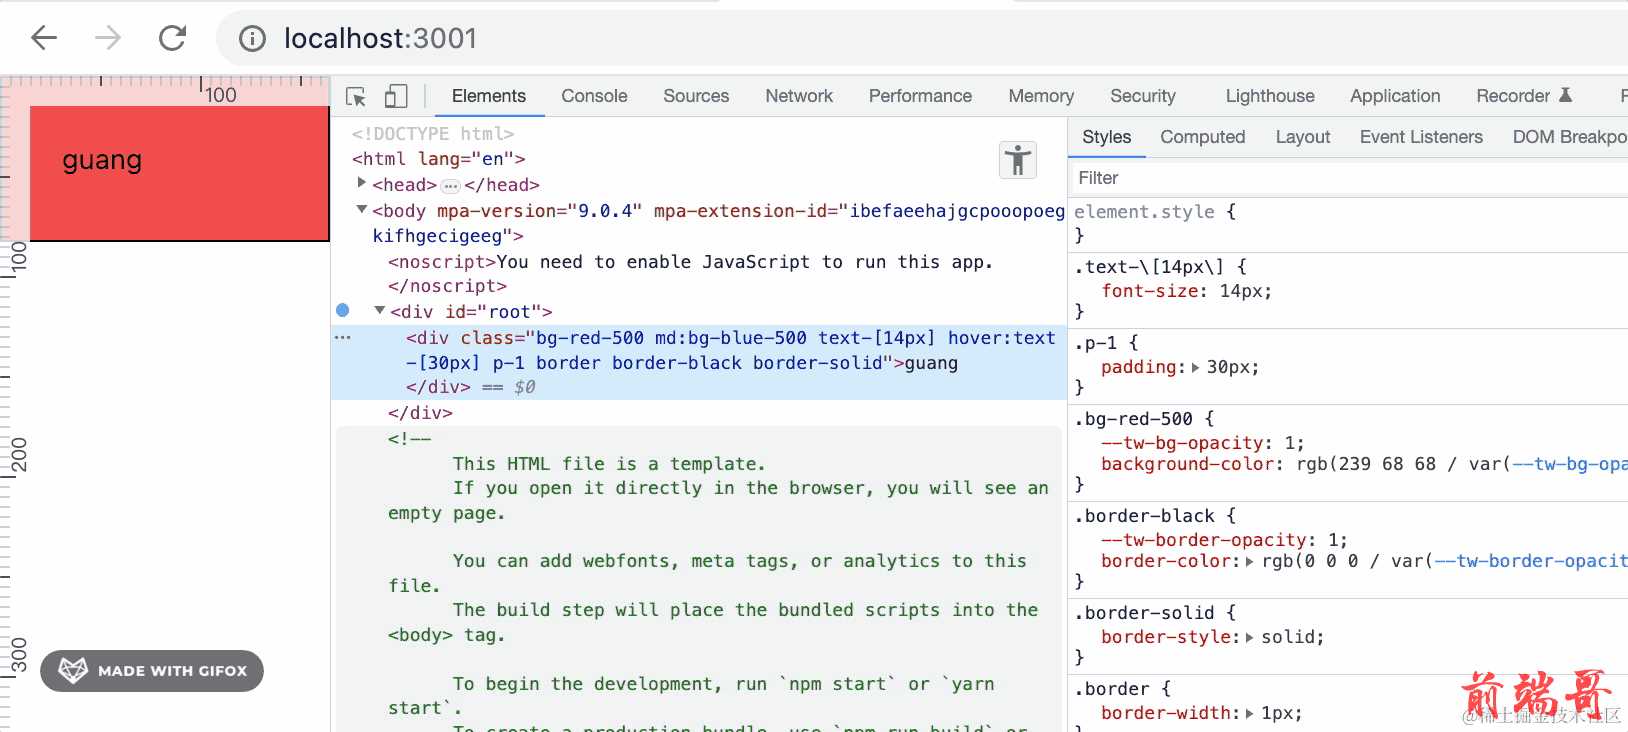Click the site info icon in address bar
Viewport: 1628px width, 732px height.
pos(252,38)
